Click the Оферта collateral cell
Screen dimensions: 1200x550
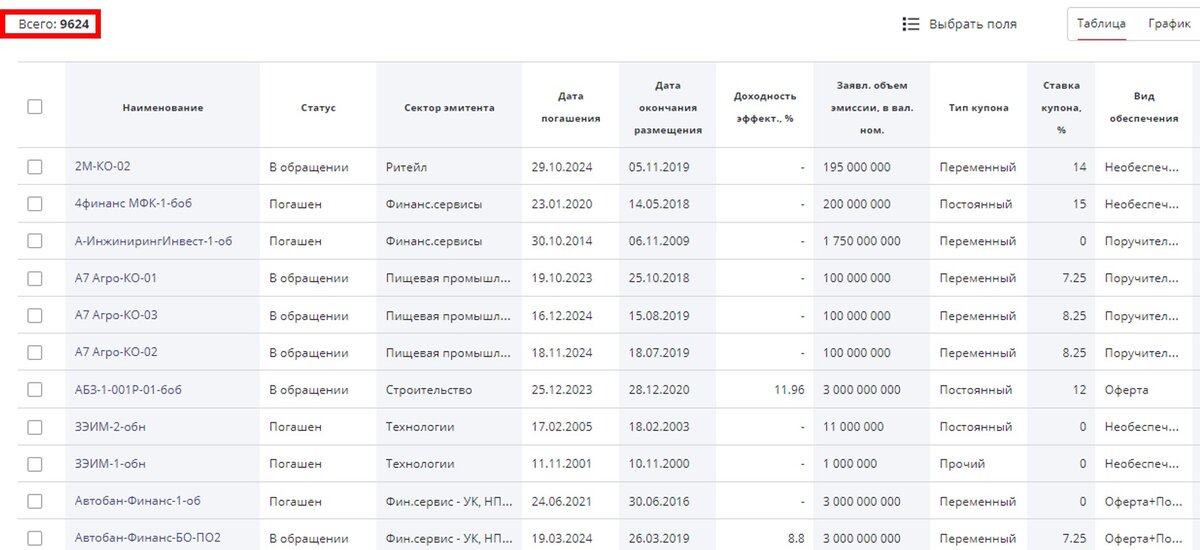click(x=1127, y=390)
